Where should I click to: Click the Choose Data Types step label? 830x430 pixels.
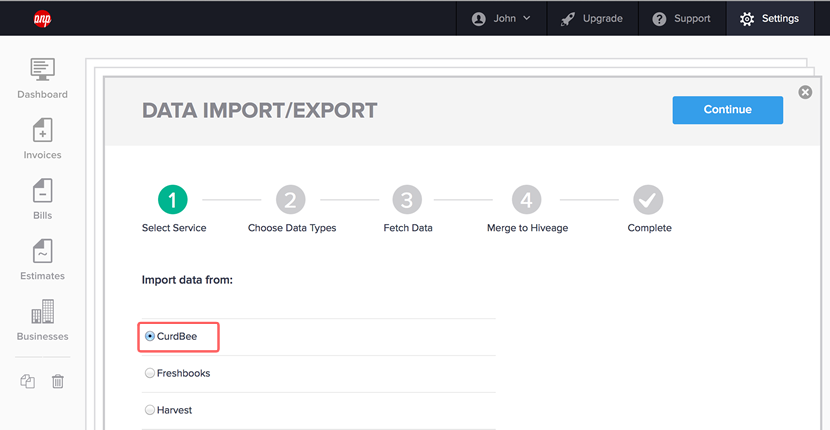[292, 228]
